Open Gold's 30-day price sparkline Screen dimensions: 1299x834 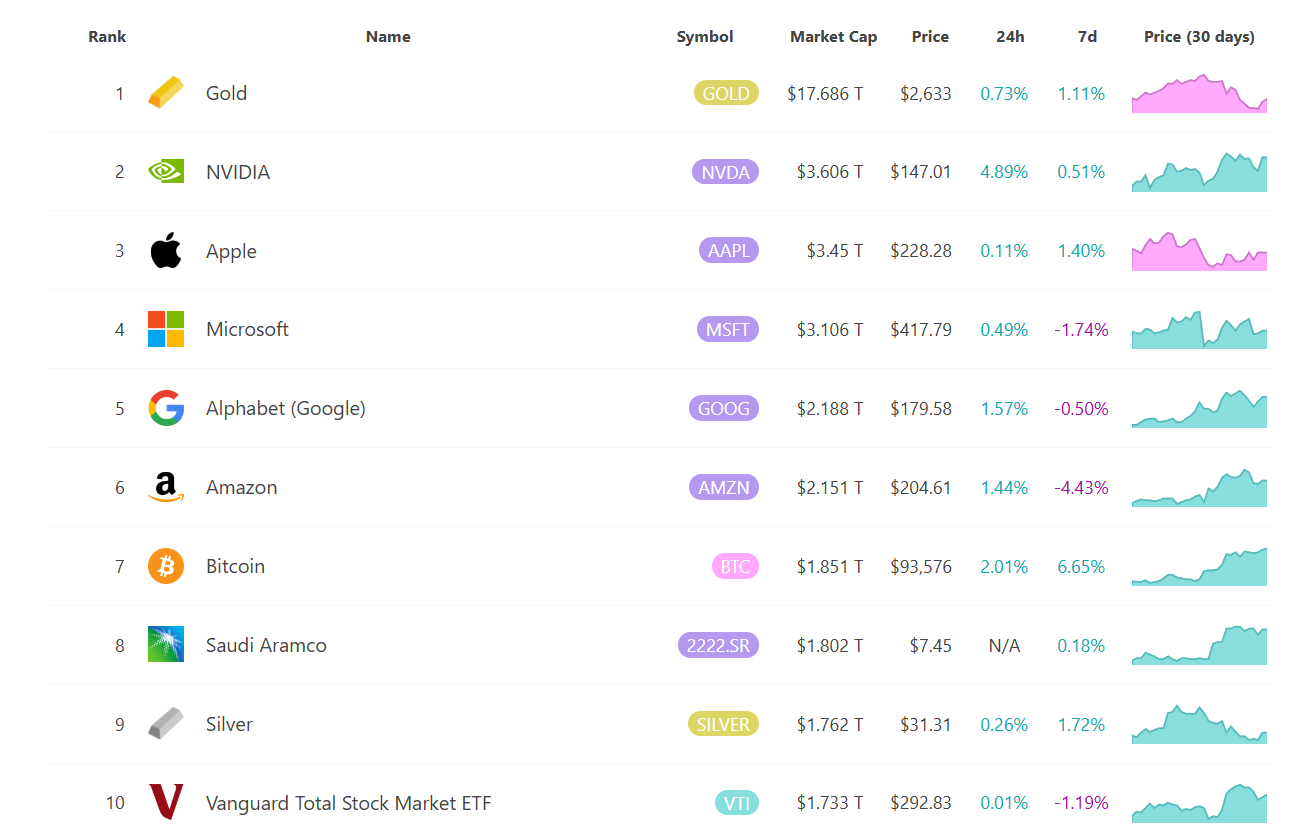[1199, 93]
